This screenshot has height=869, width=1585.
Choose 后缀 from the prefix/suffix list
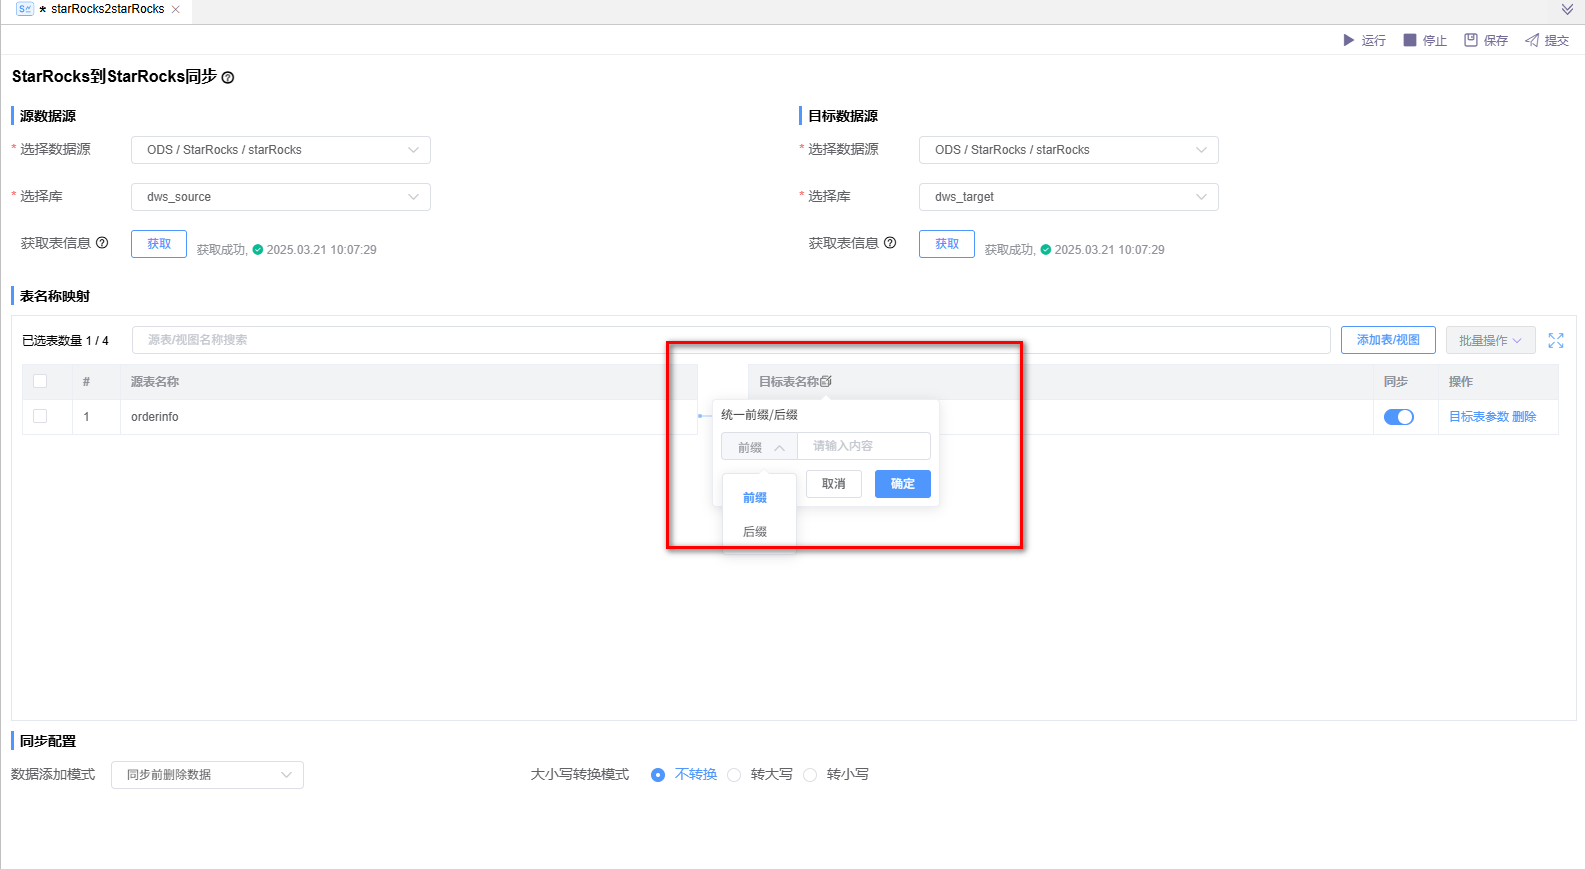tap(755, 532)
